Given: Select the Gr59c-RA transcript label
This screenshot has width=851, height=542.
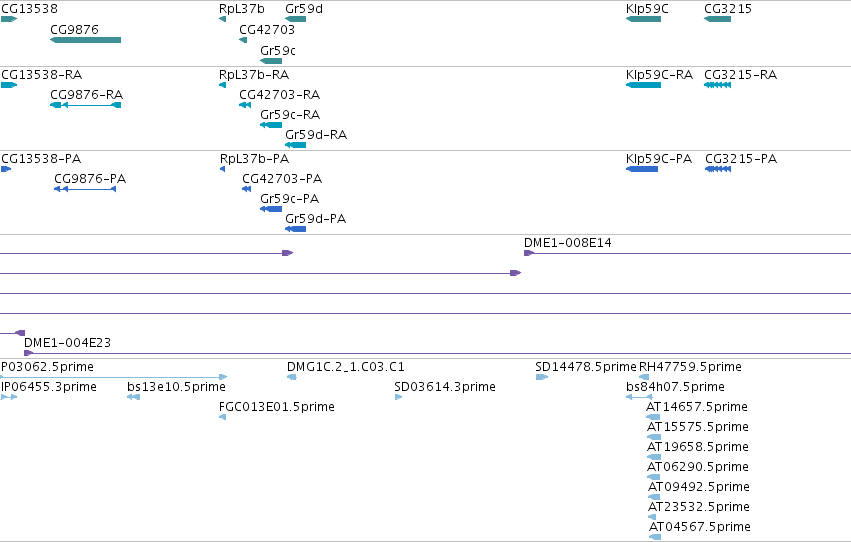Looking at the screenshot, I should click(x=290, y=115).
